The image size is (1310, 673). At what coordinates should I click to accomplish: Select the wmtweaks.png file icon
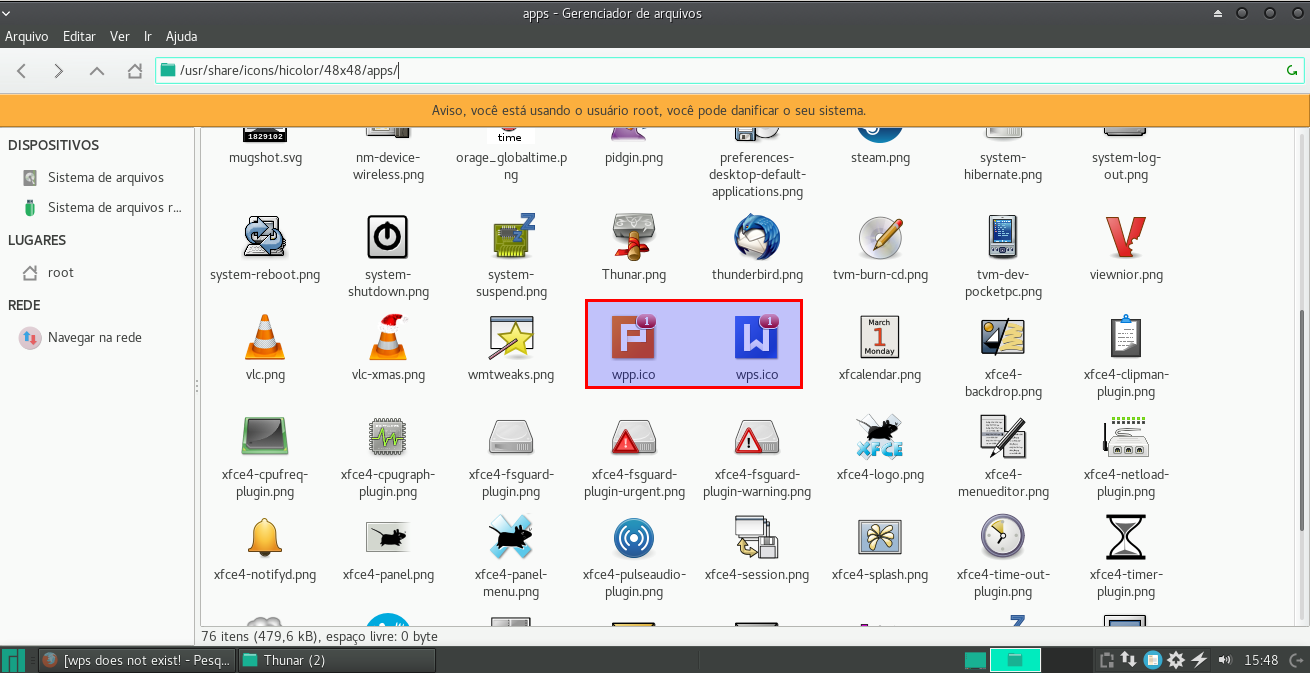tap(511, 337)
